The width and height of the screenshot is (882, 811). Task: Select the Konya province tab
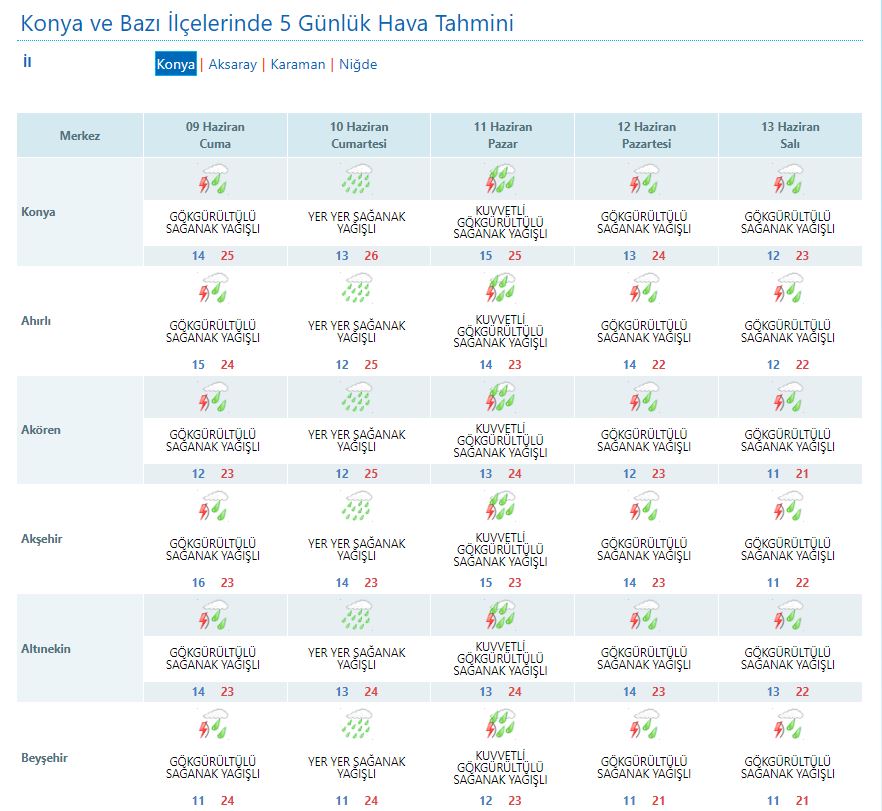[x=176, y=64]
